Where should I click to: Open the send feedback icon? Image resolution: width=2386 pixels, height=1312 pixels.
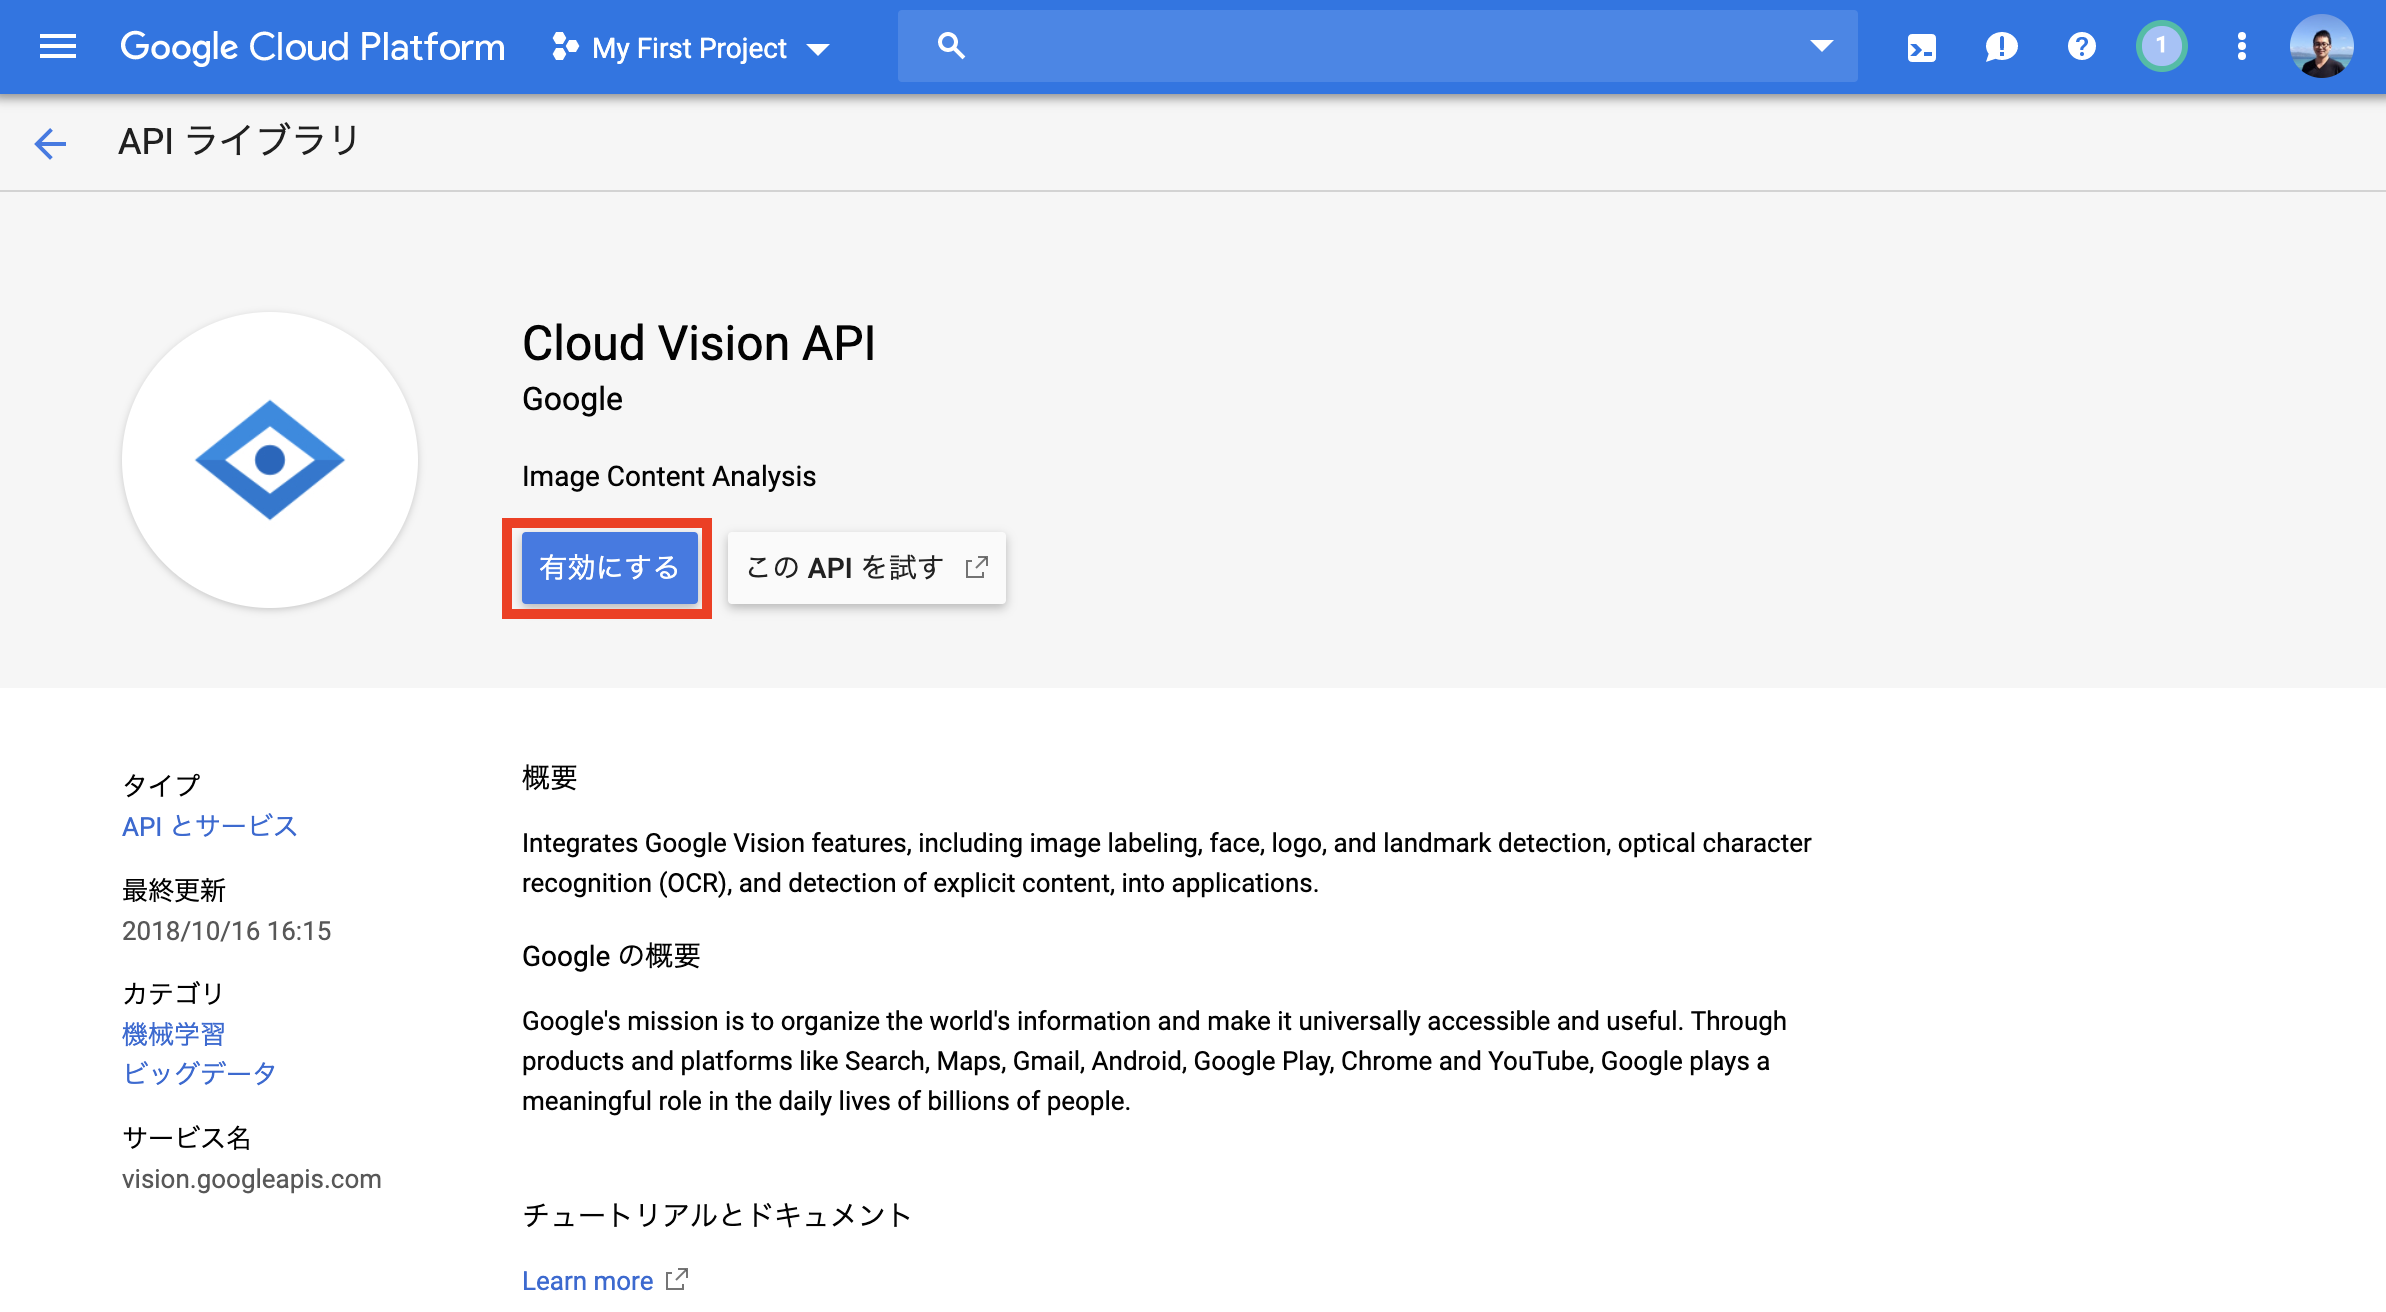tap(2001, 47)
